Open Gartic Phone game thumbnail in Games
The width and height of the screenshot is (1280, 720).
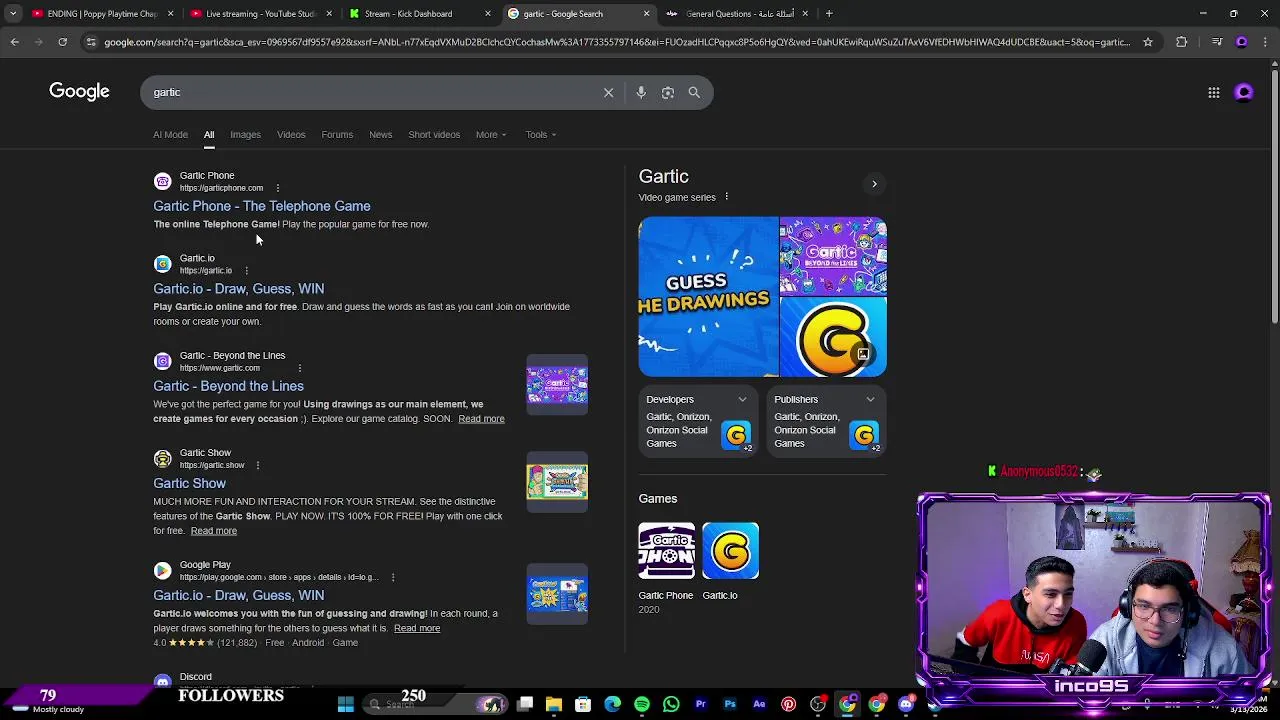tap(666, 551)
